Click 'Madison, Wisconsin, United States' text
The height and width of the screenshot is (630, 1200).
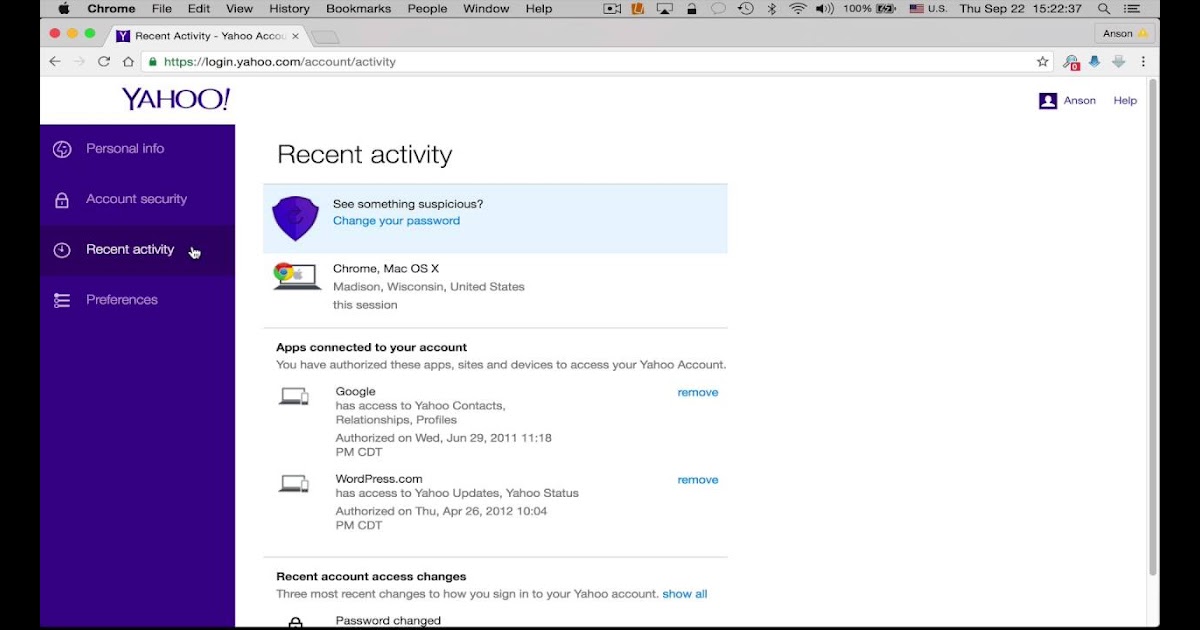tap(428, 287)
